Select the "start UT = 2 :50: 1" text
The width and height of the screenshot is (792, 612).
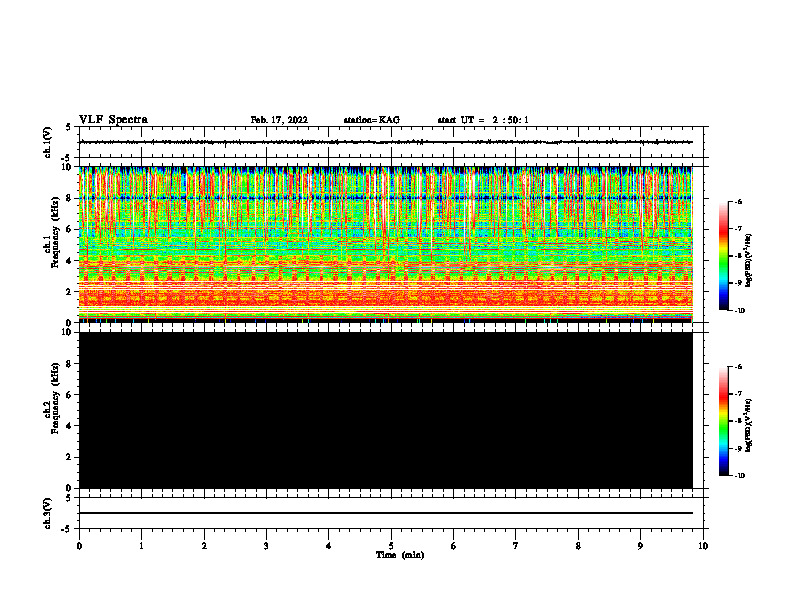[x=483, y=120]
